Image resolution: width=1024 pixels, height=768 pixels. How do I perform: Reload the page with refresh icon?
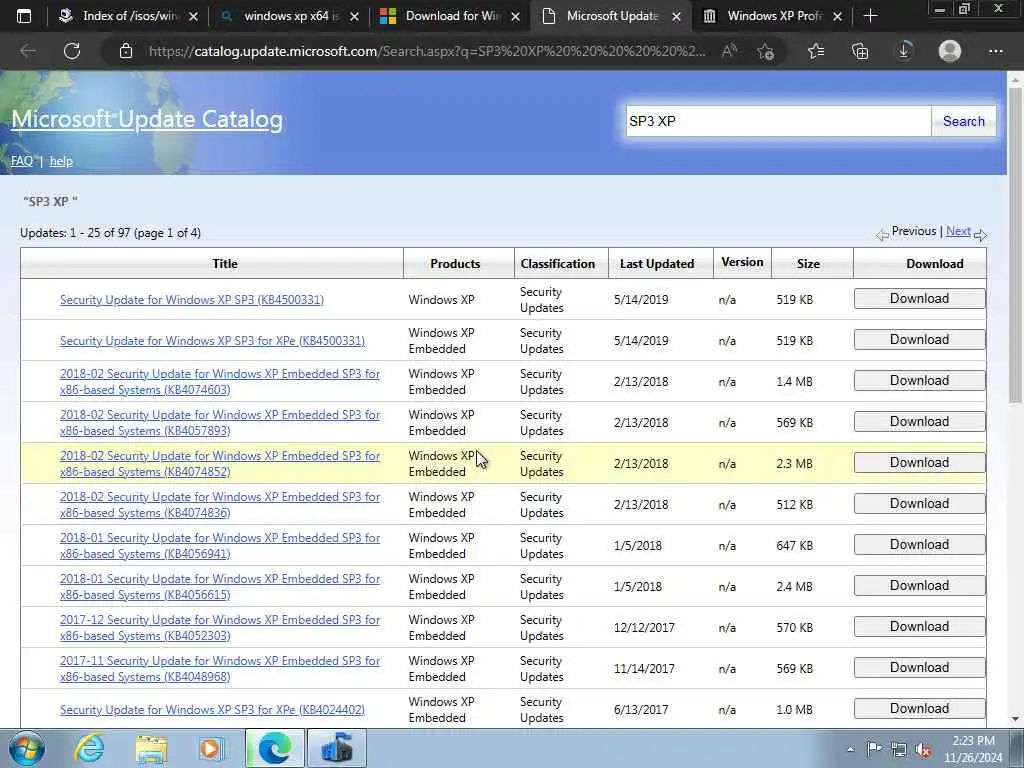72,51
